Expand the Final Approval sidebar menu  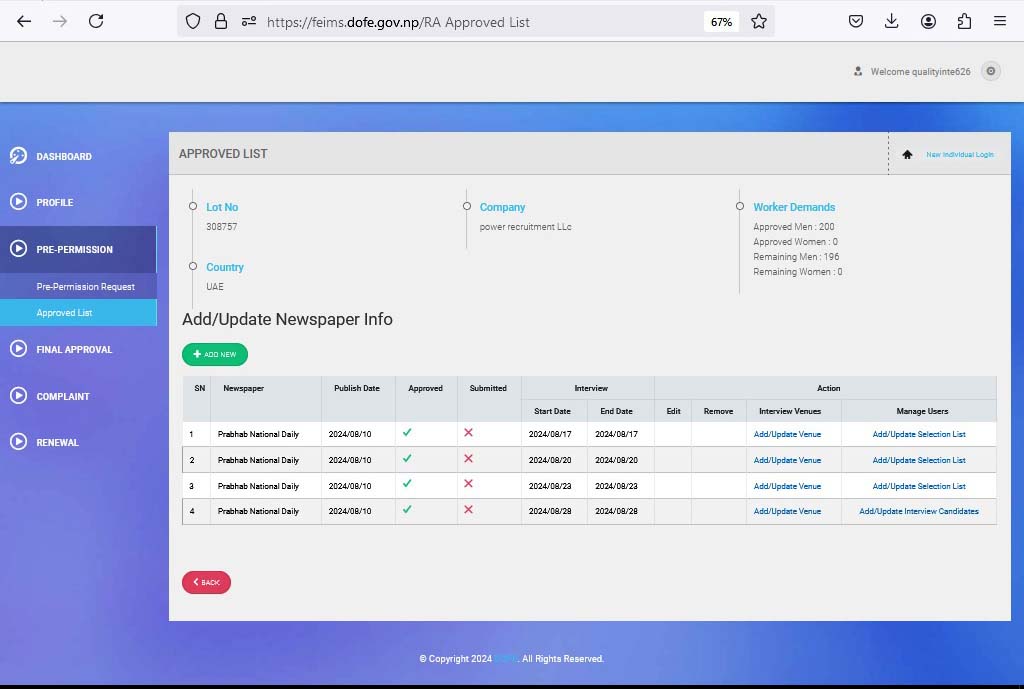coord(74,349)
